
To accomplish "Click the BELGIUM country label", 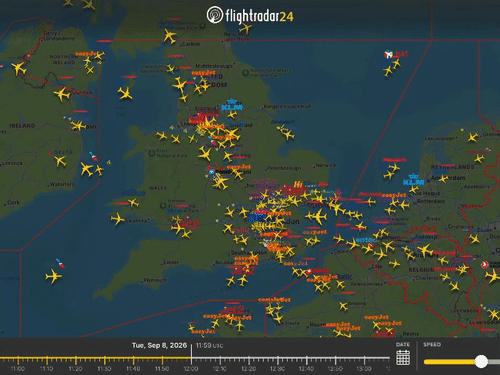I will pos(421,269).
